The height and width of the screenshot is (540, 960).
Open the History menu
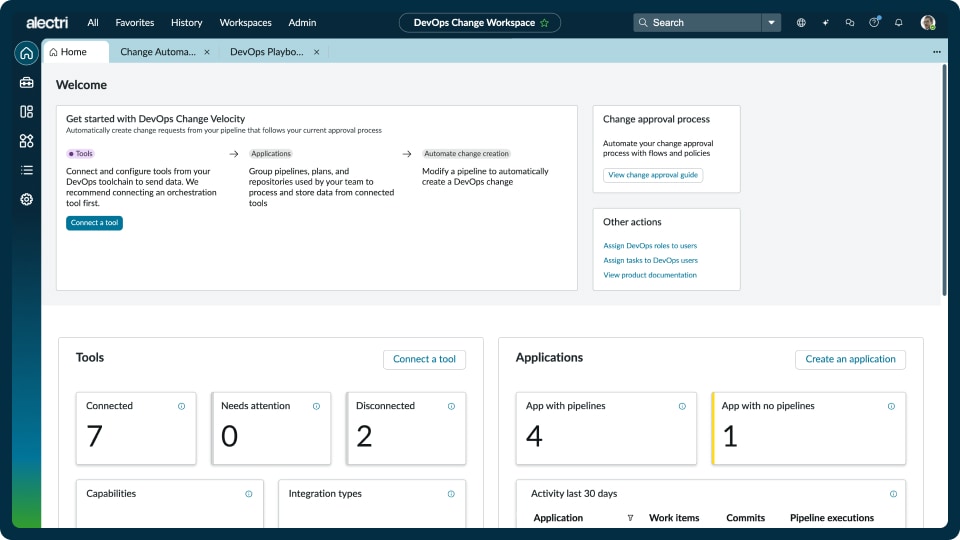(x=187, y=23)
